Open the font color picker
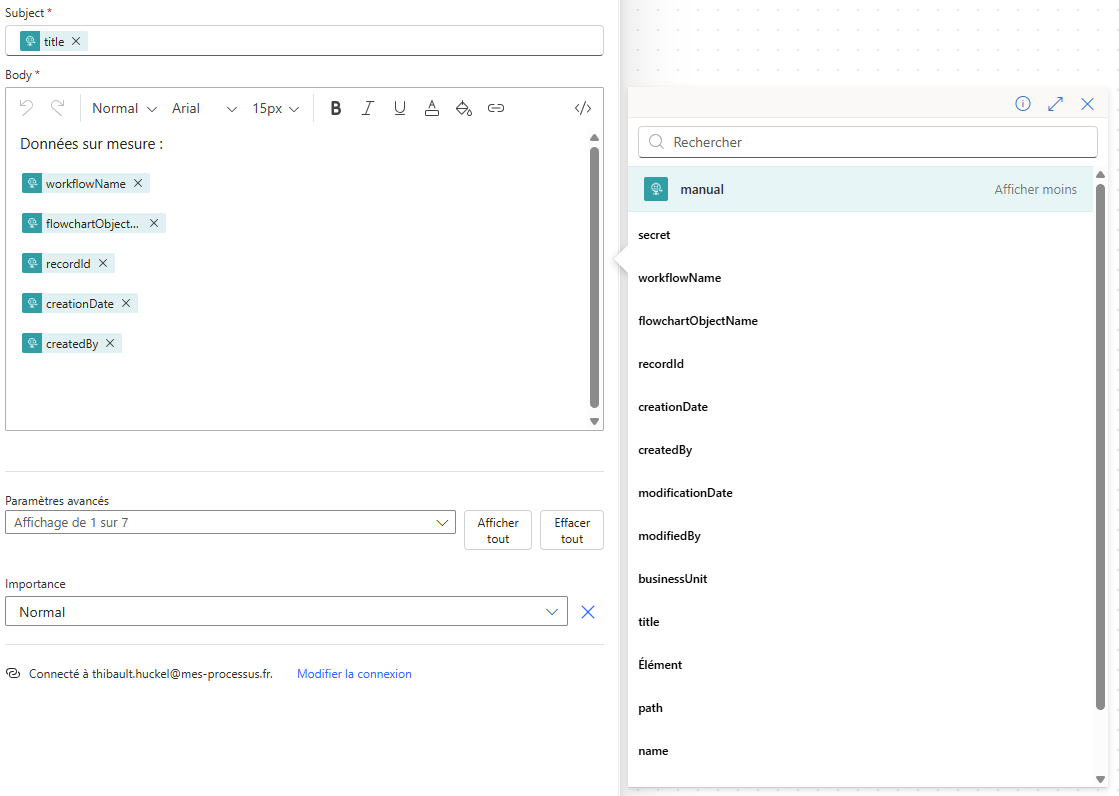Image resolution: width=1119 pixels, height=796 pixels. tap(431, 108)
